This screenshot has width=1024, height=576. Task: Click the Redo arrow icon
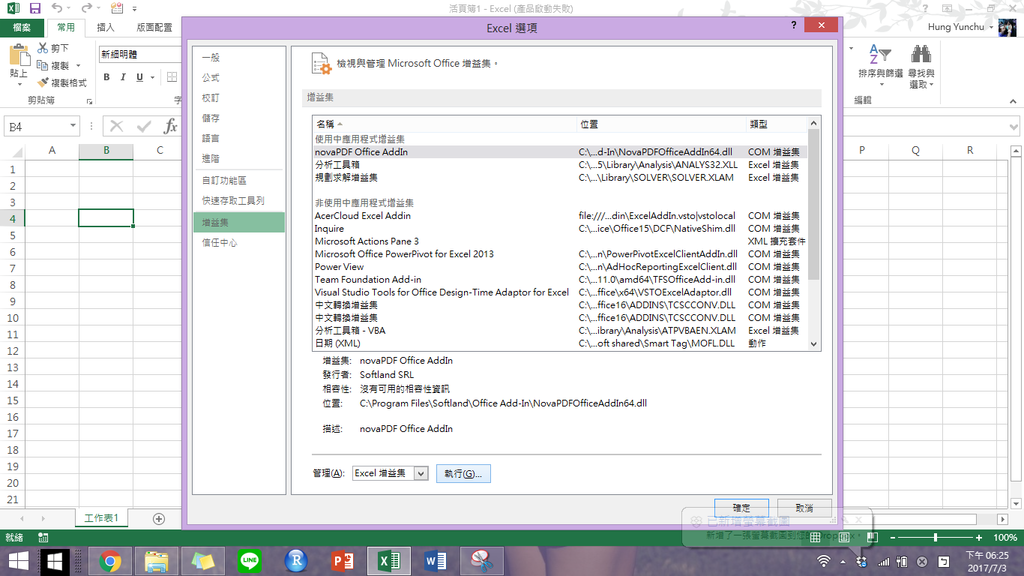(86, 8)
